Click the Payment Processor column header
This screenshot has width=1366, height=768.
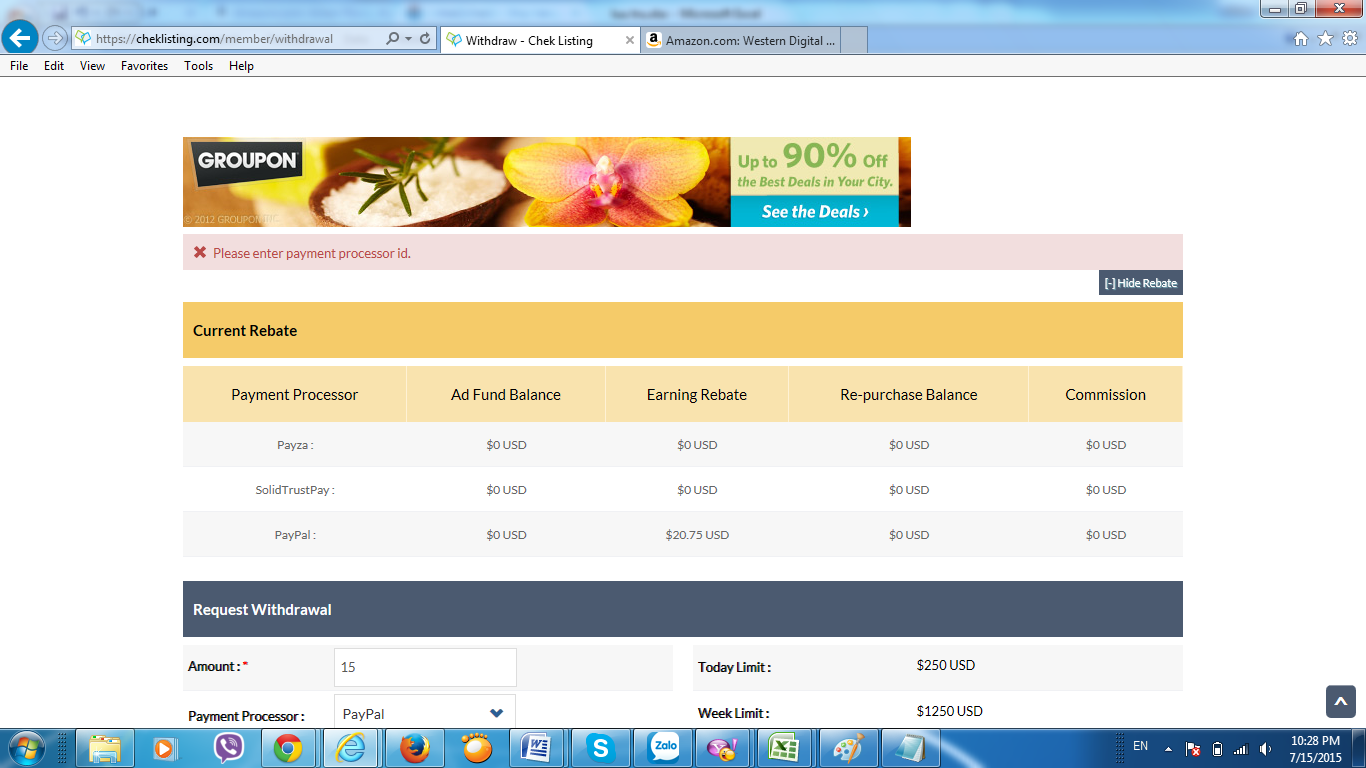click(294, 394)
